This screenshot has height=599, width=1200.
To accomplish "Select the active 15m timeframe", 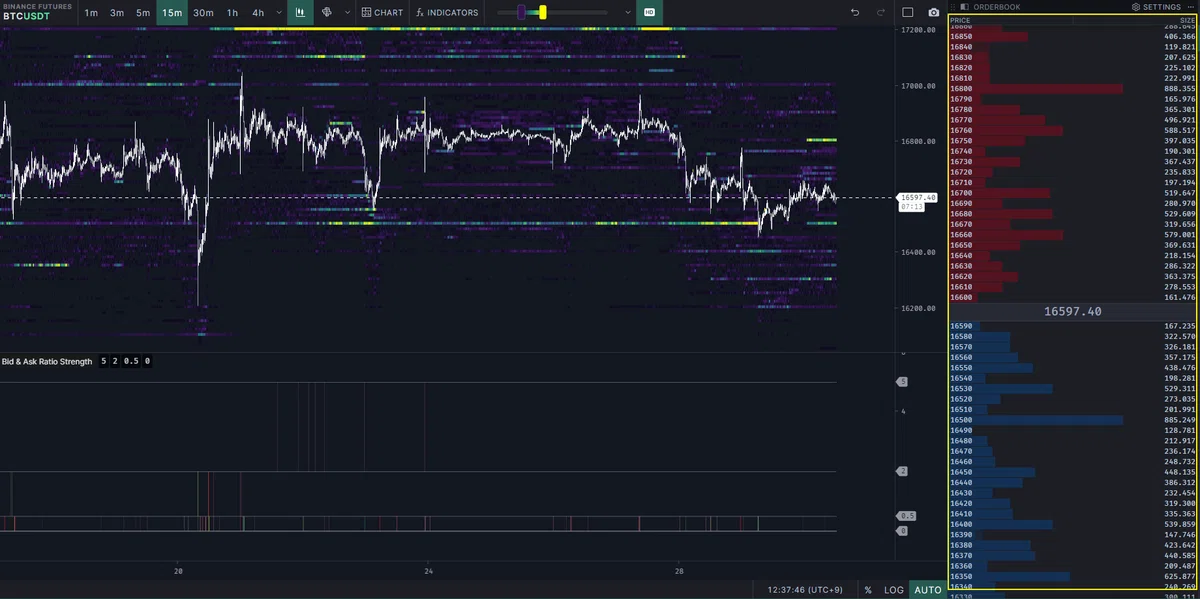I will click(x=172, y=12).
